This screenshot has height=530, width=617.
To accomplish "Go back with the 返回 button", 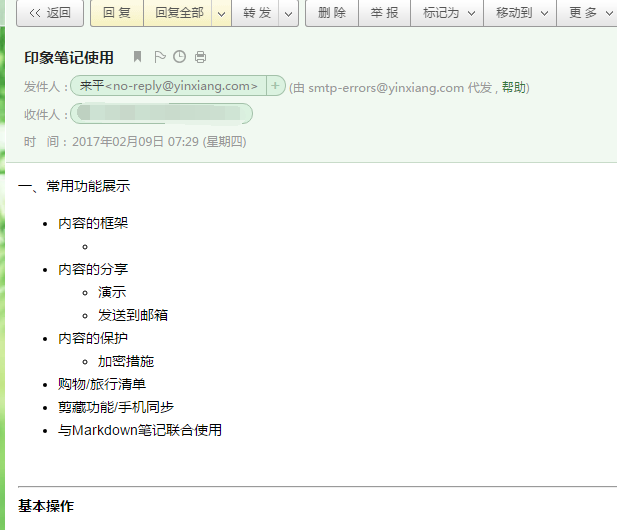I will tap(50, 13).
